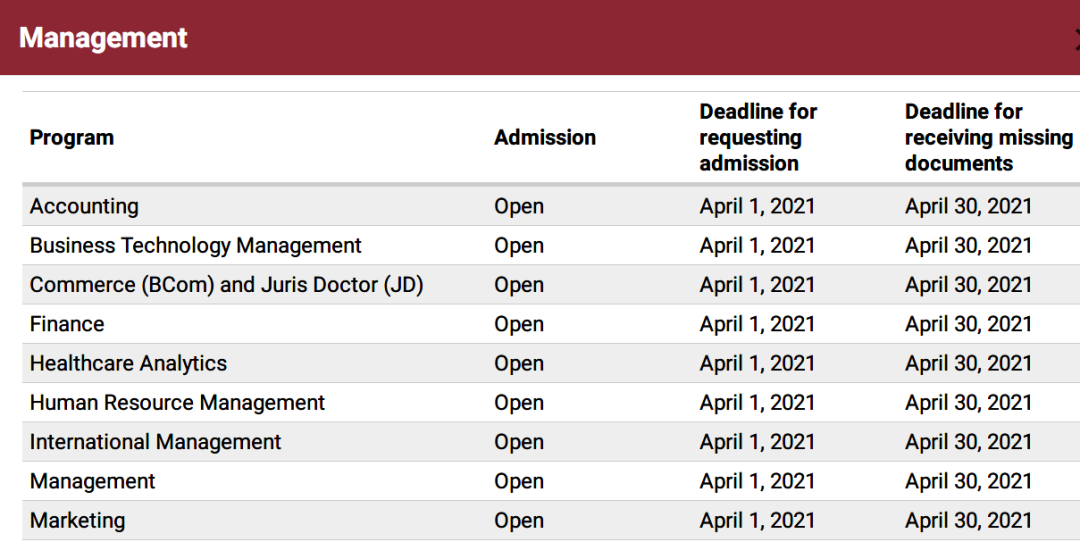Viewport: 1080px width, 542px height.
Task: Click Deadline for requesting admission header
Action: pos(758,138)
